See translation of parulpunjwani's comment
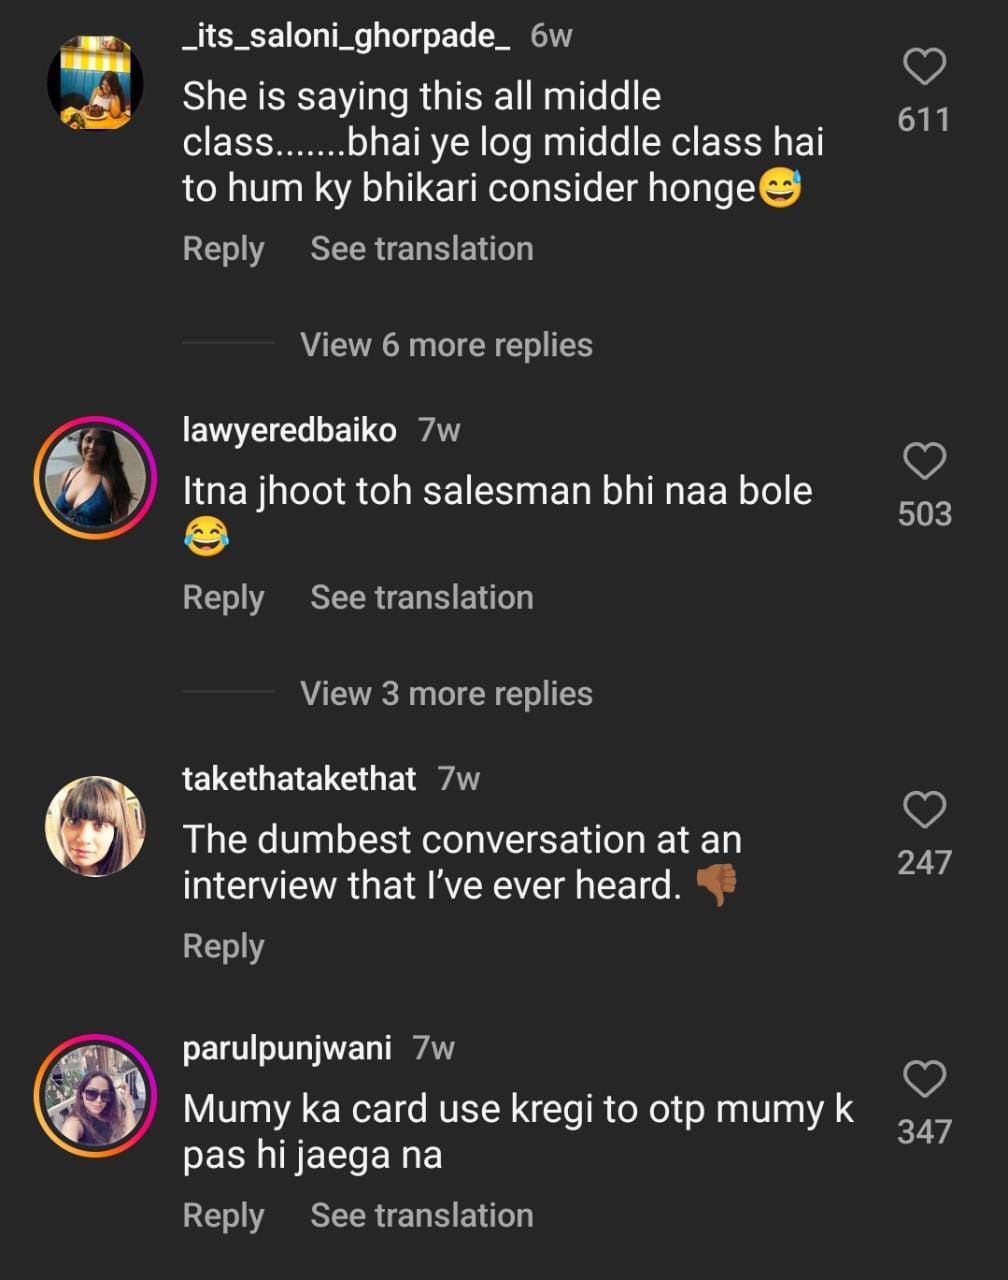This screenshot has width=1008, height=1280. click(x=421, y=1216)
